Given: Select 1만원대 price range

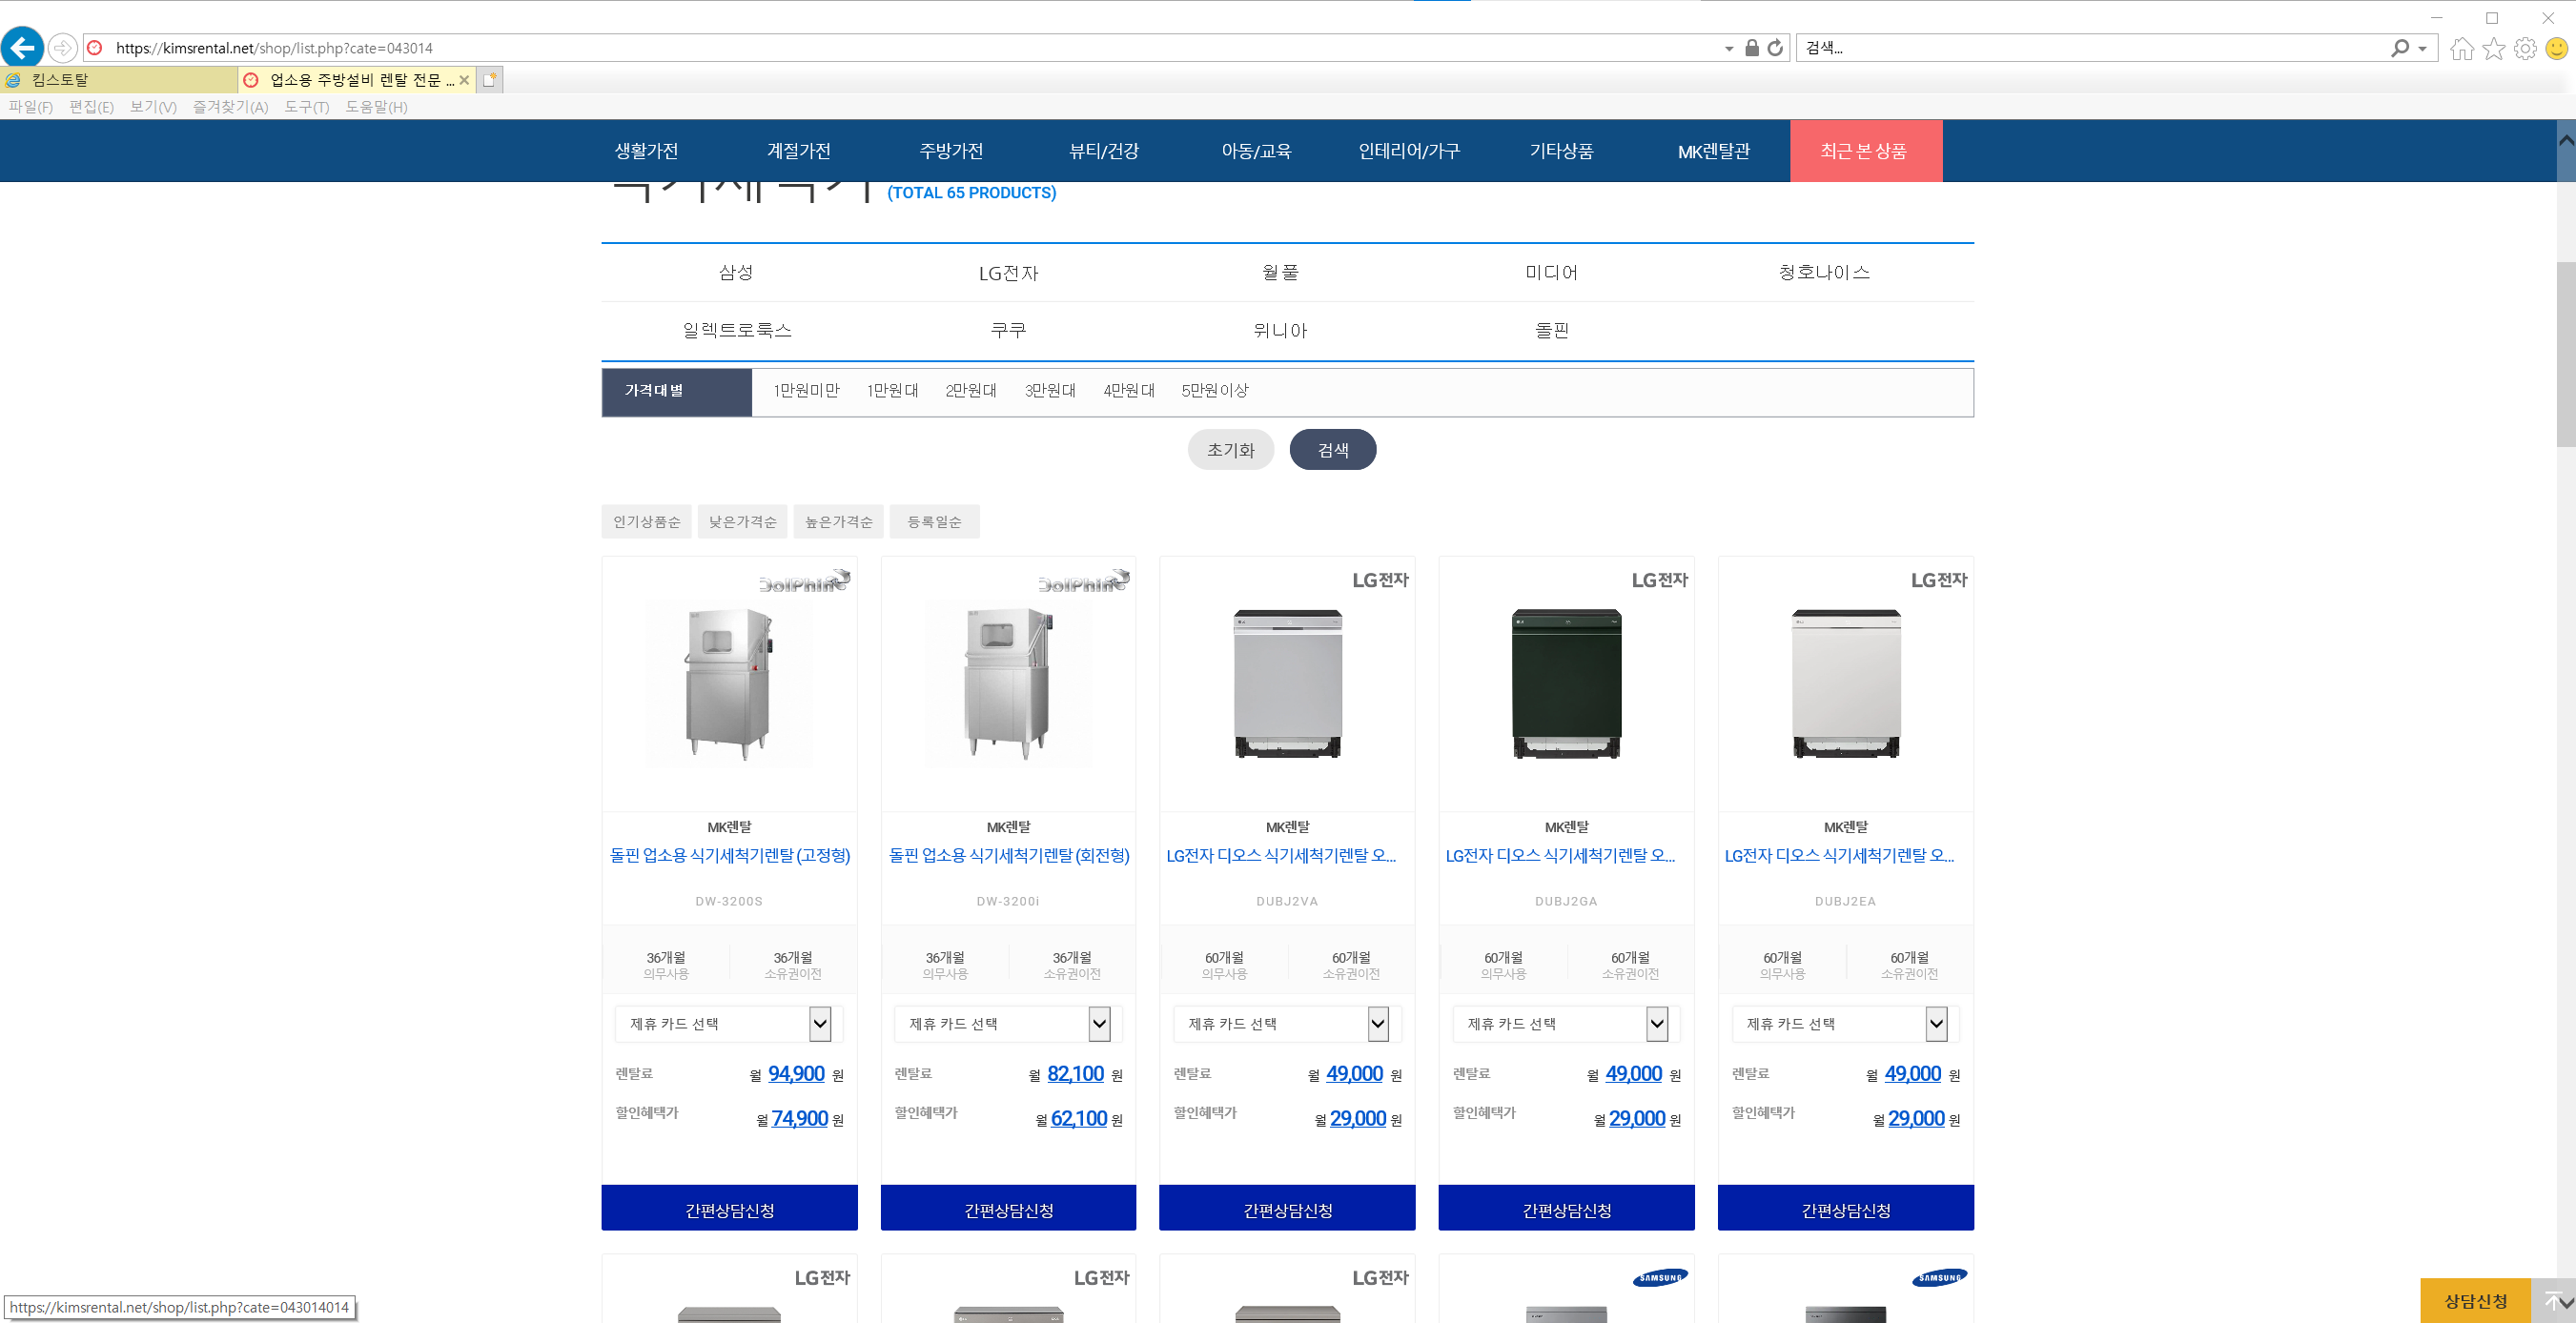Looking at the screenshot, I should [x=892, y=390].
